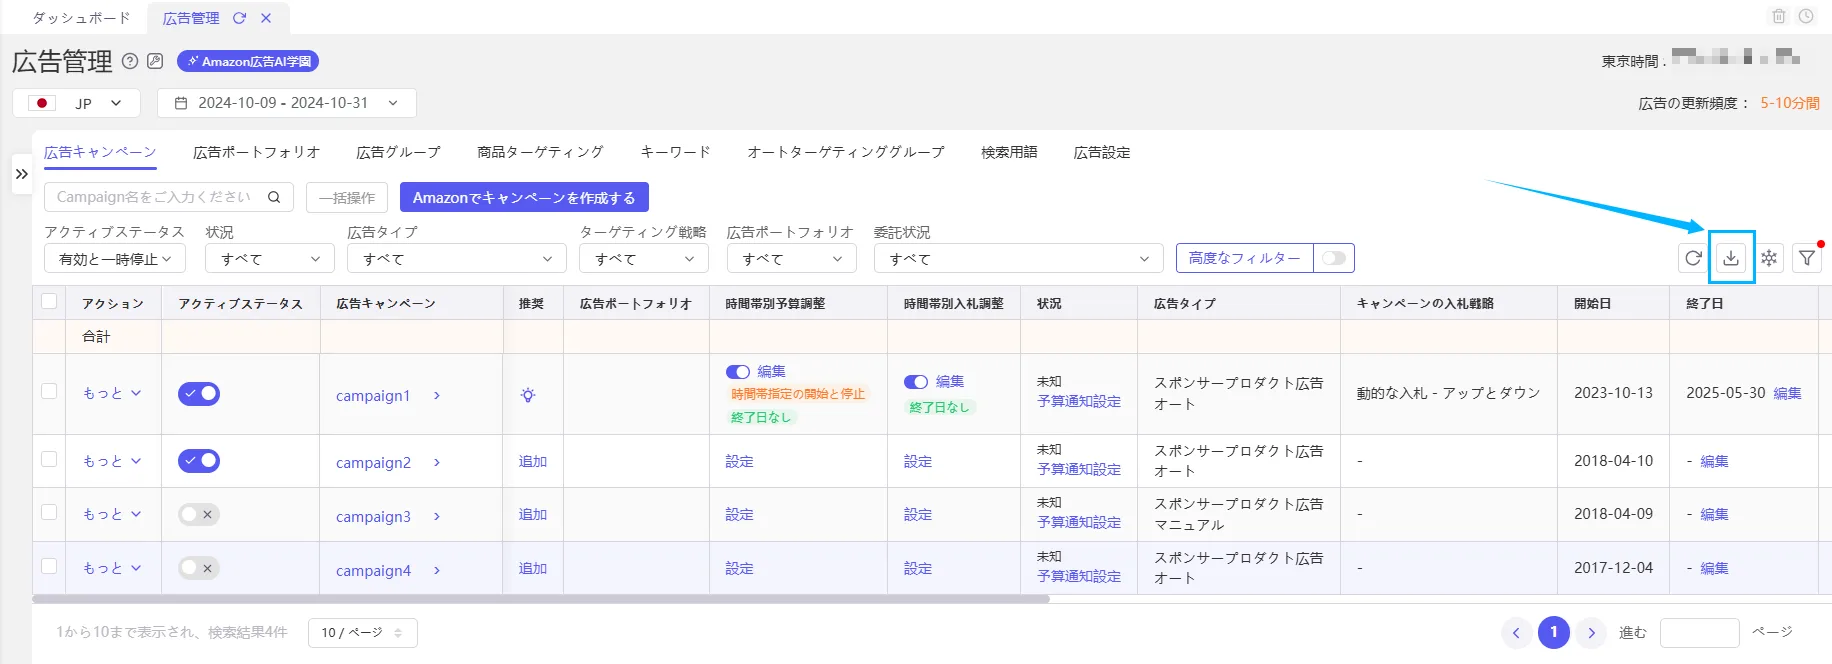Click the help question mark icon

click(130, 61)
